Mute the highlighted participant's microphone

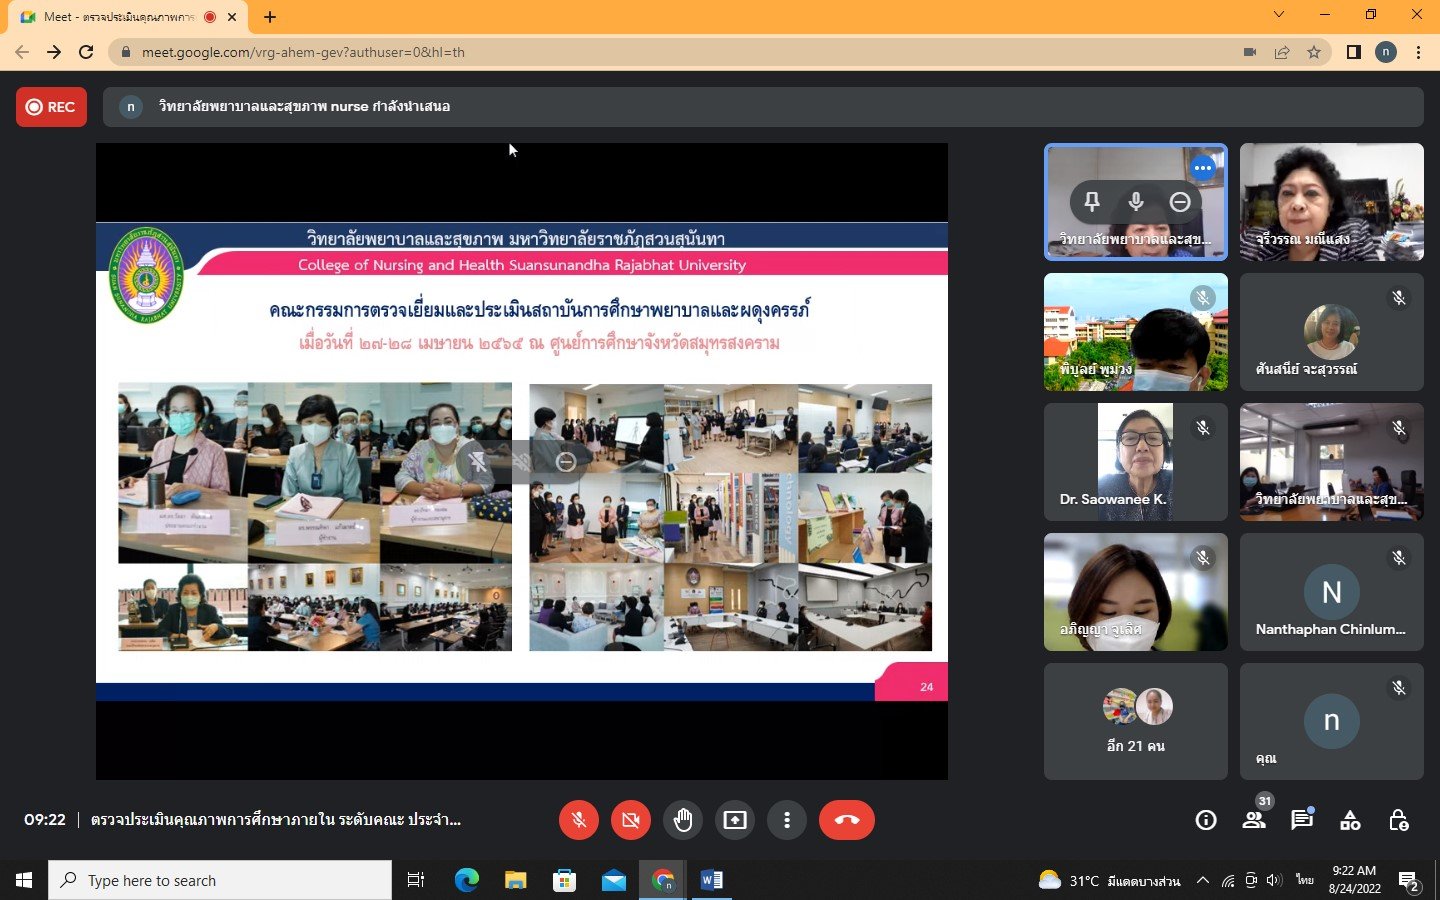(1136, 202)
